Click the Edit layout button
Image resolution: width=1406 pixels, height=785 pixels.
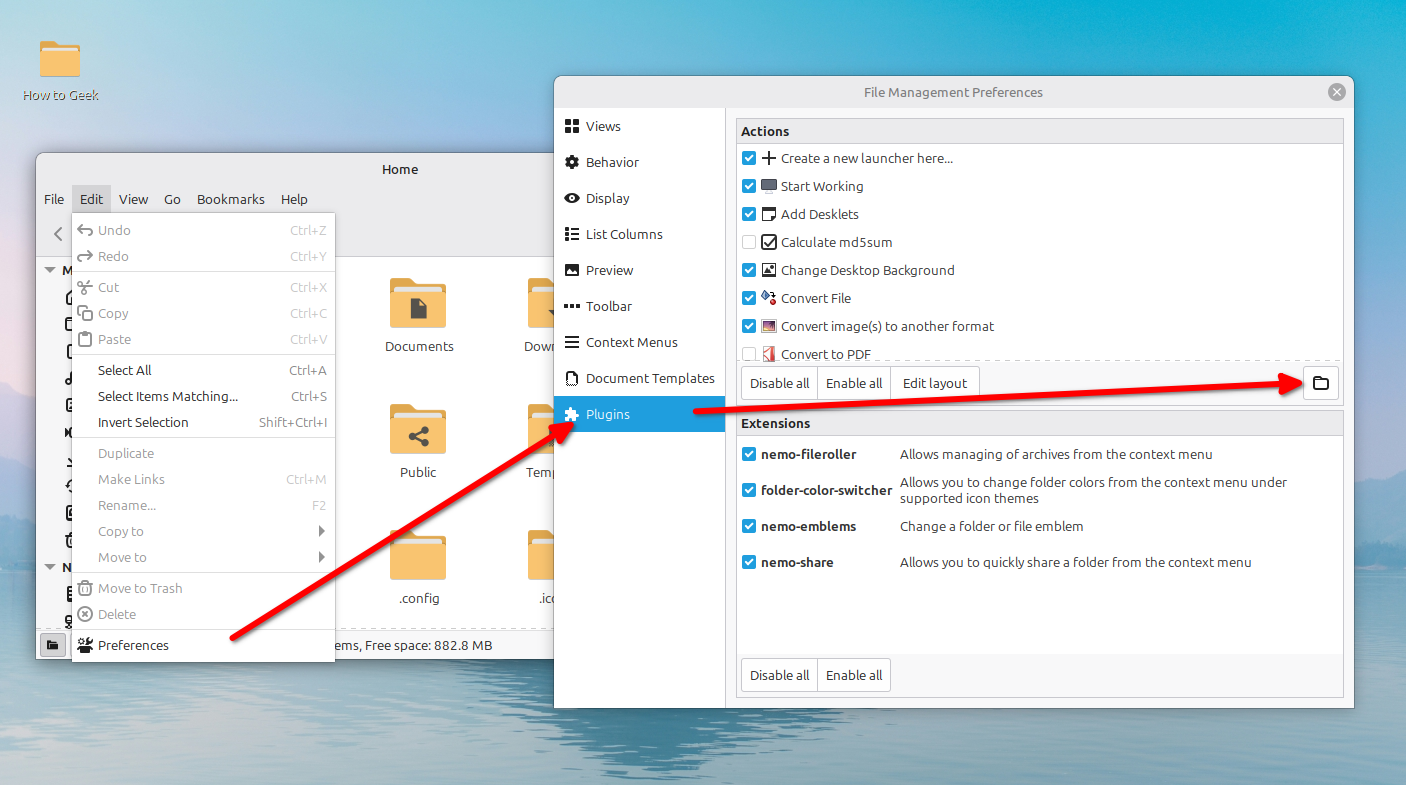(x=935, y=383)
